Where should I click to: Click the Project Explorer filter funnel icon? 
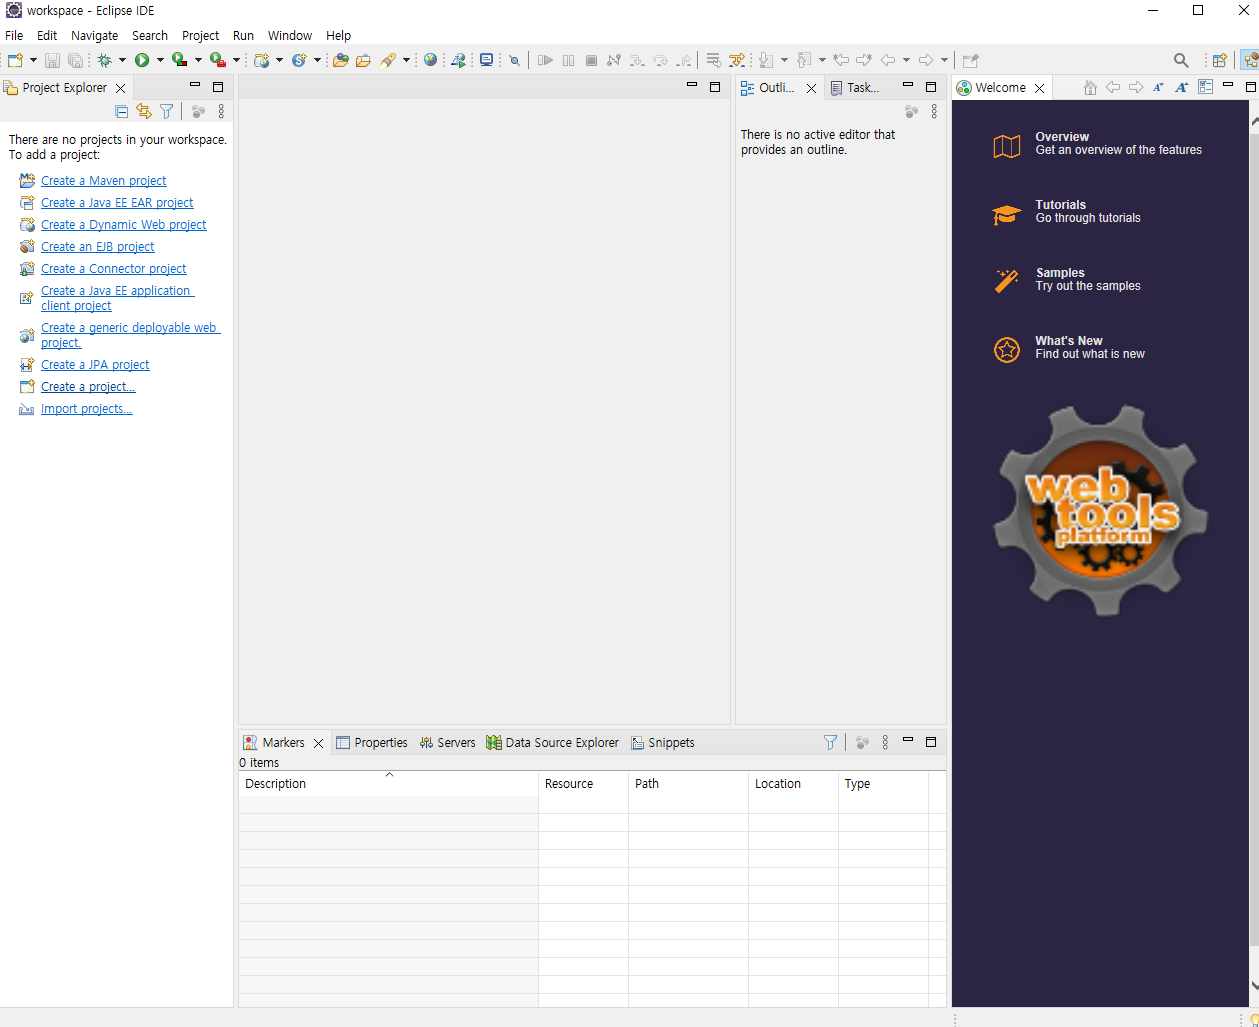pos(167,112)
